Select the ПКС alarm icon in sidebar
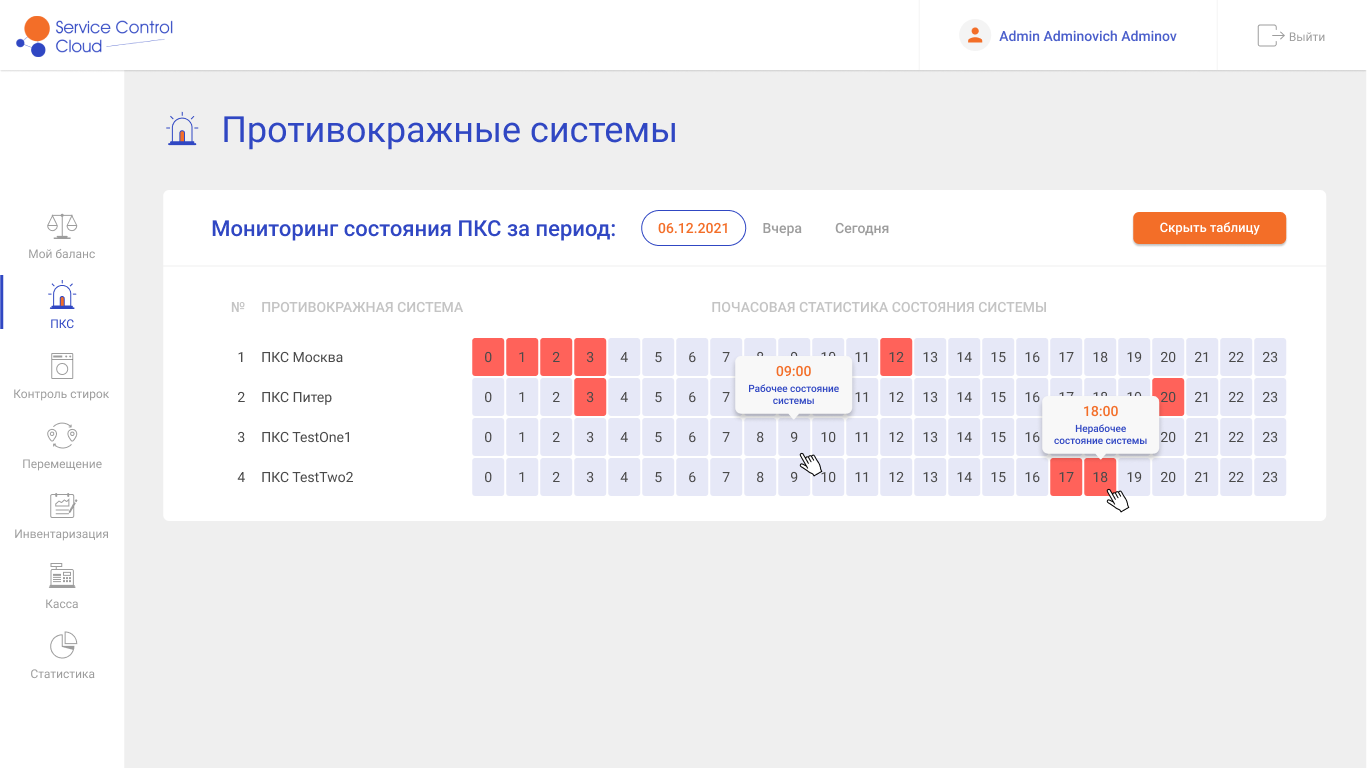 [62, 296]
